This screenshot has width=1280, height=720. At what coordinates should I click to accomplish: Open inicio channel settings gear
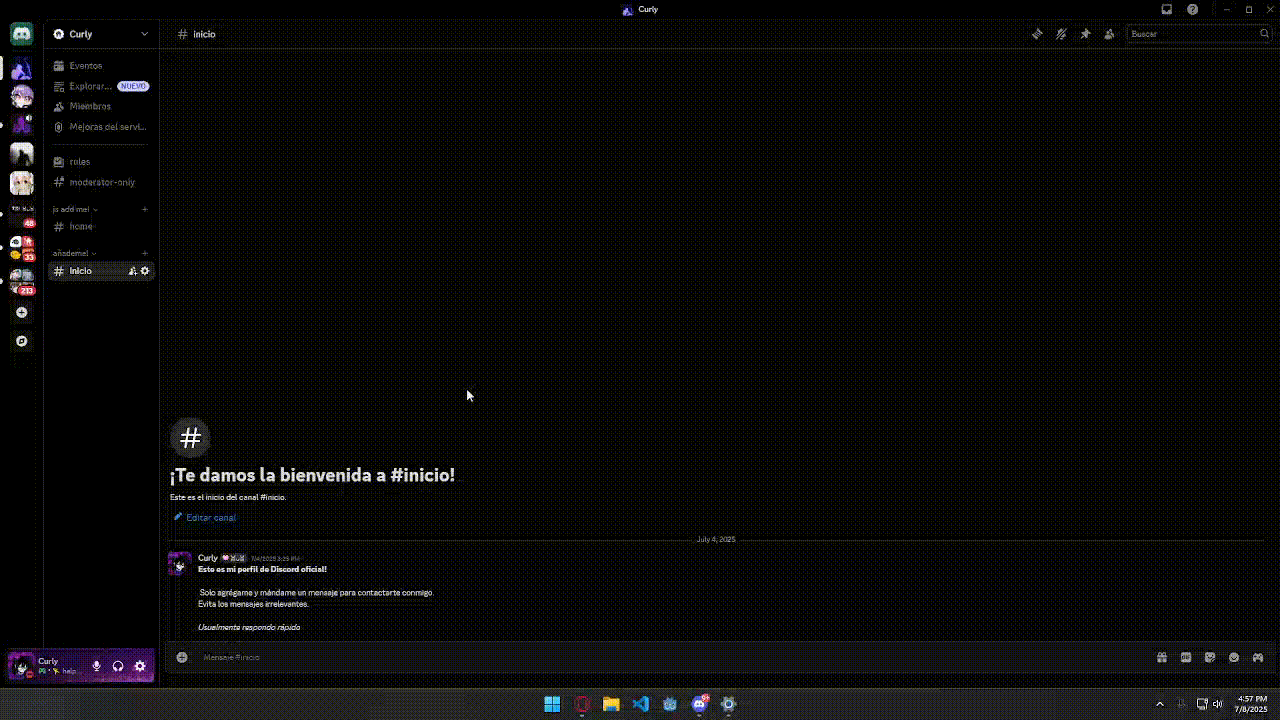145,271
